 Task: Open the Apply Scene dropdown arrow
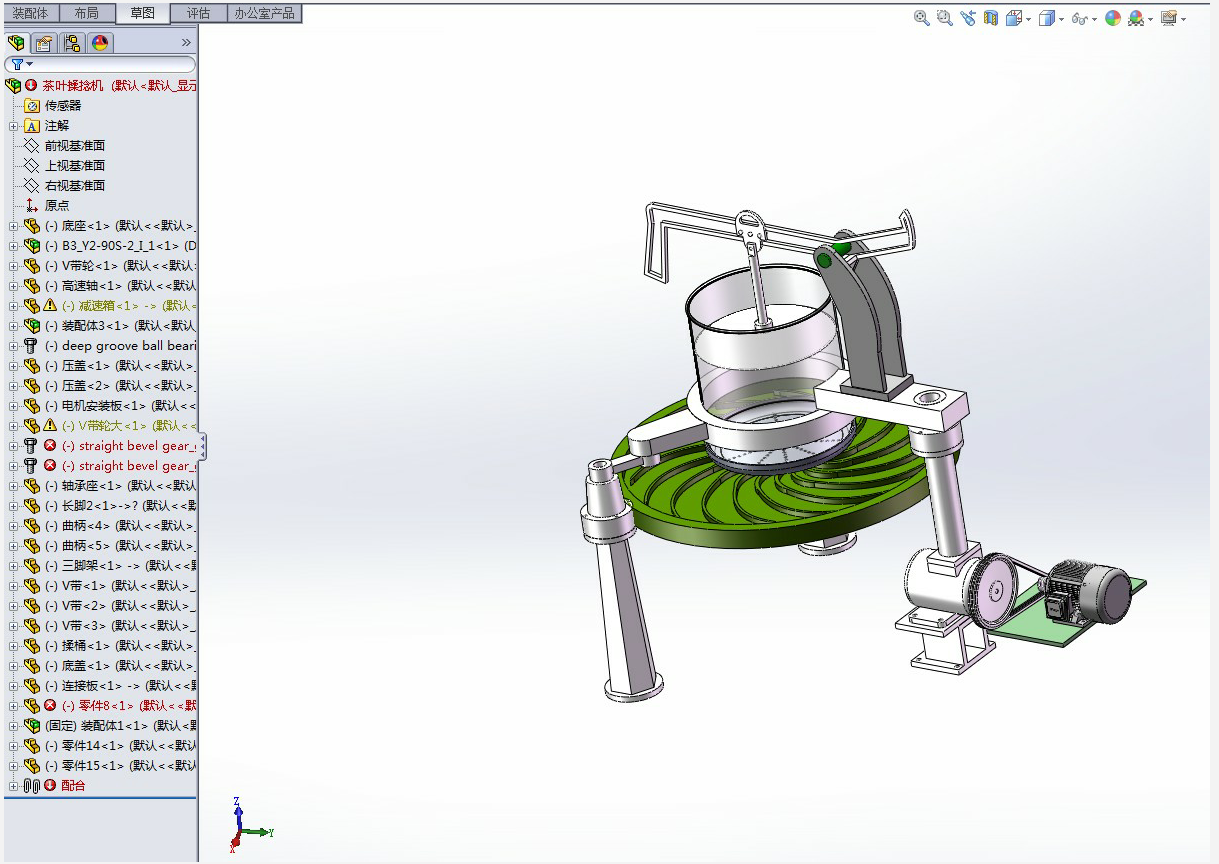(1150, 19)
